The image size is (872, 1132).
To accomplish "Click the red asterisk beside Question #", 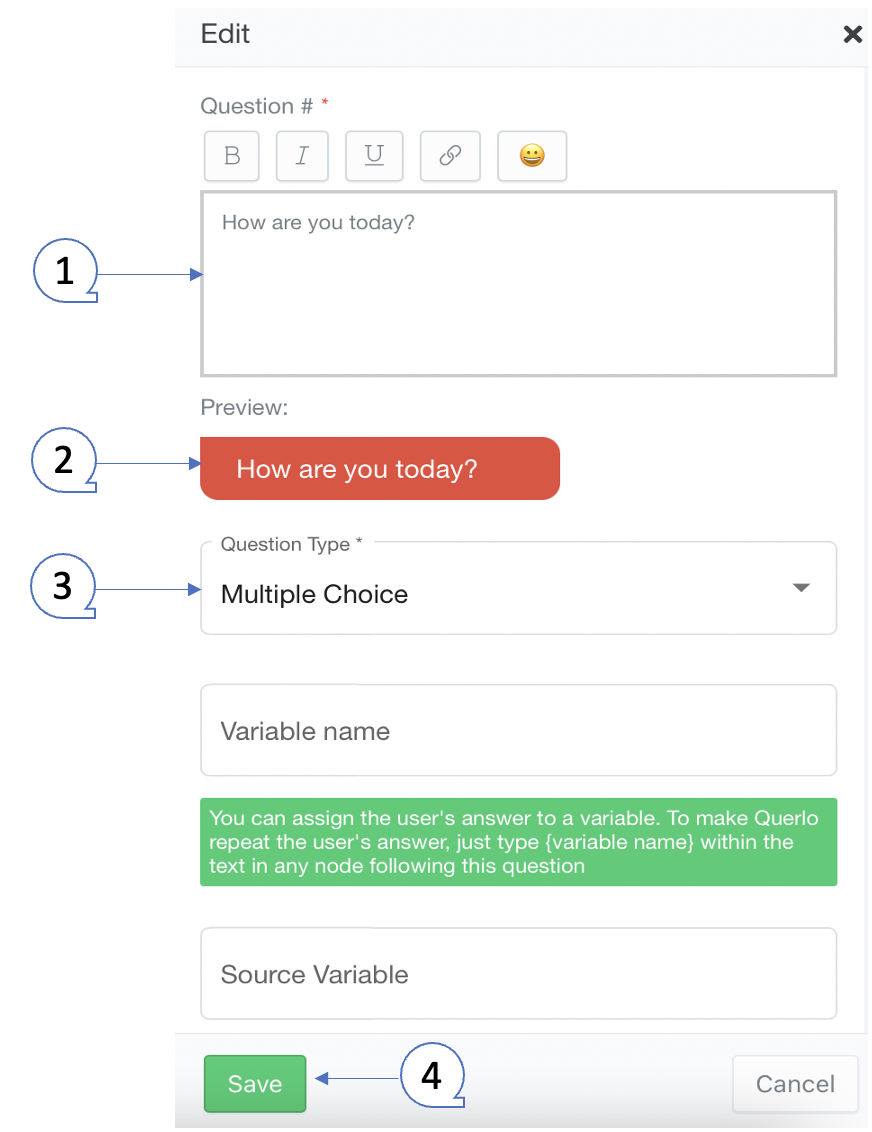I will coord(325,100).
